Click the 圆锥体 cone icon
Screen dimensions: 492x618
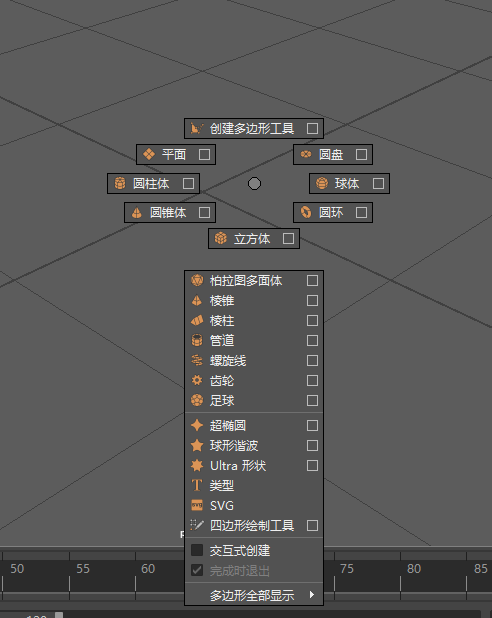click(136, 213)
